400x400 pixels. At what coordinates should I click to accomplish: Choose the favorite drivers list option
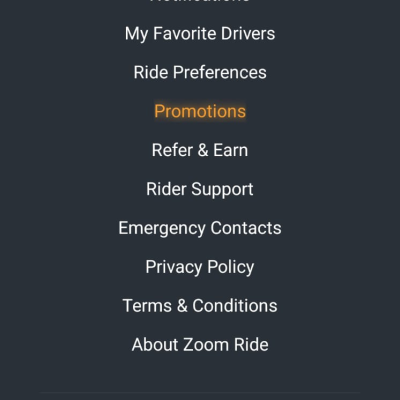coord(200,34)
